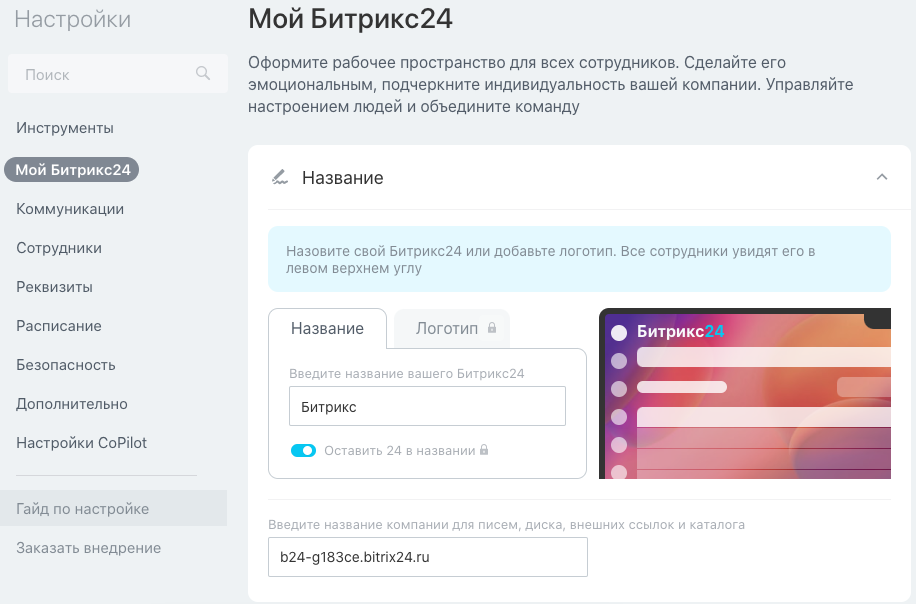
Task: Select Мой Битрикс24 in sidebar
Action: pos(72,170)
